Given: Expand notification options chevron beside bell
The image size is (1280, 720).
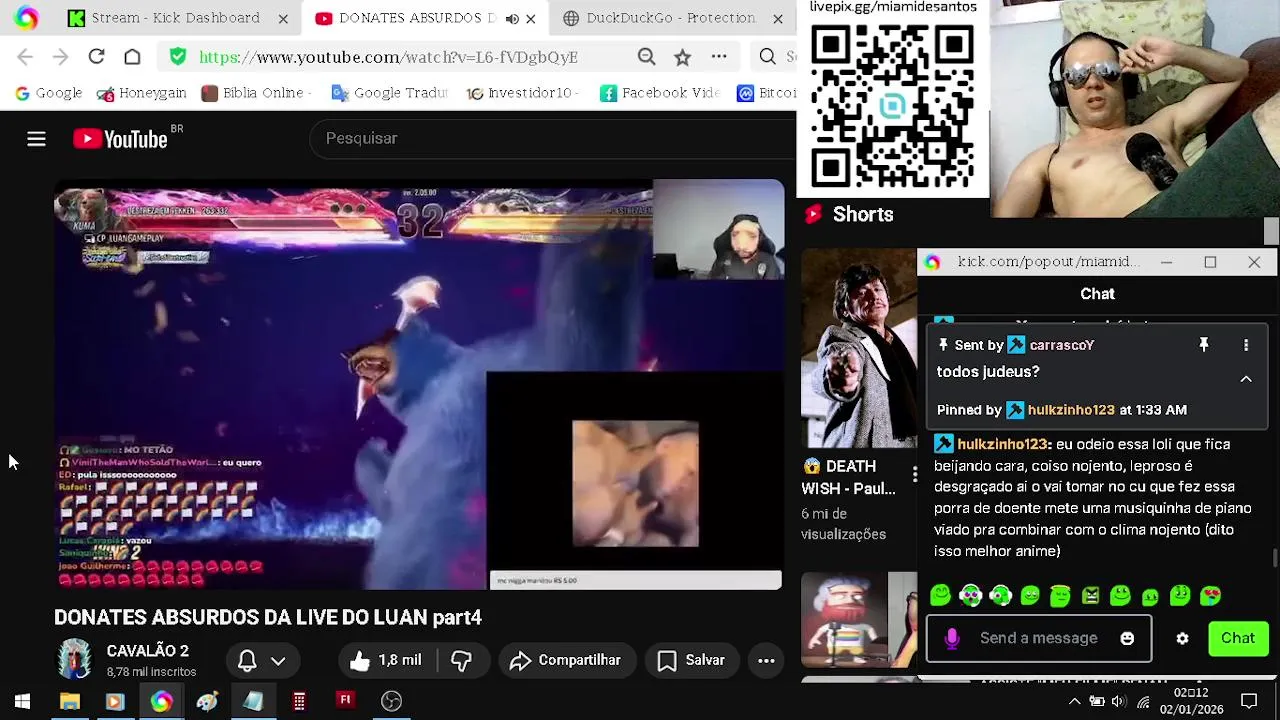Looking at the screenshot, I should click(278, 661).
